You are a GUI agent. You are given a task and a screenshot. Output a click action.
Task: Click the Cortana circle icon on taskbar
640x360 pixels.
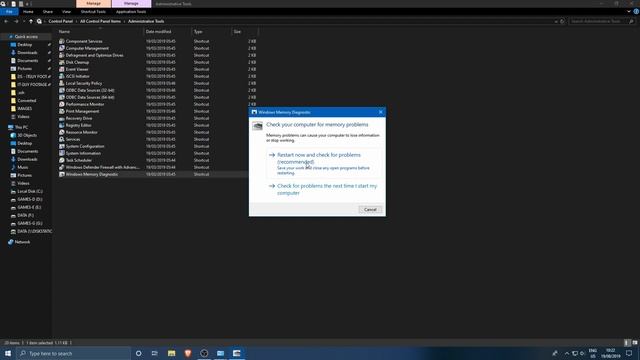pos(138,353)
